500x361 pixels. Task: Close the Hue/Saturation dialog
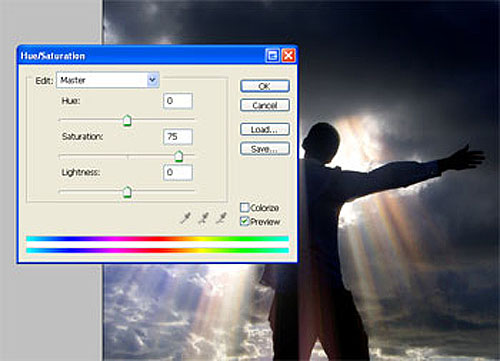[x=288, y=55]
